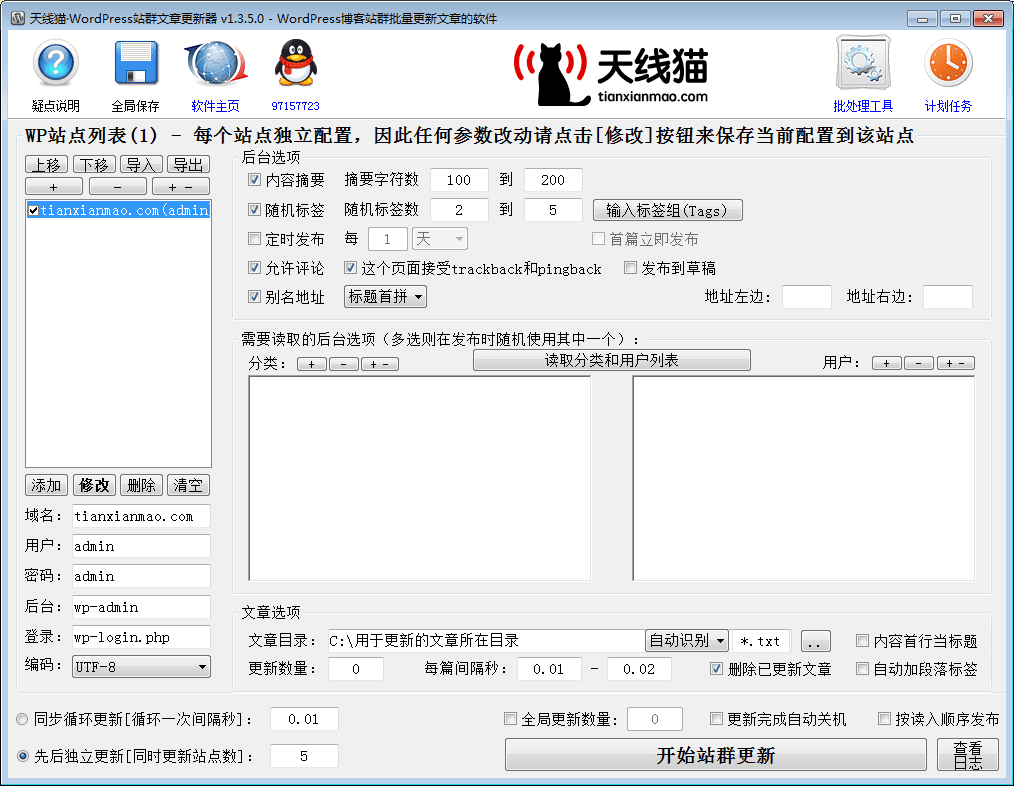This screenshot has width=1014, height=786.
Task: Click the 更新数量 input field
Action: (356, 669)
